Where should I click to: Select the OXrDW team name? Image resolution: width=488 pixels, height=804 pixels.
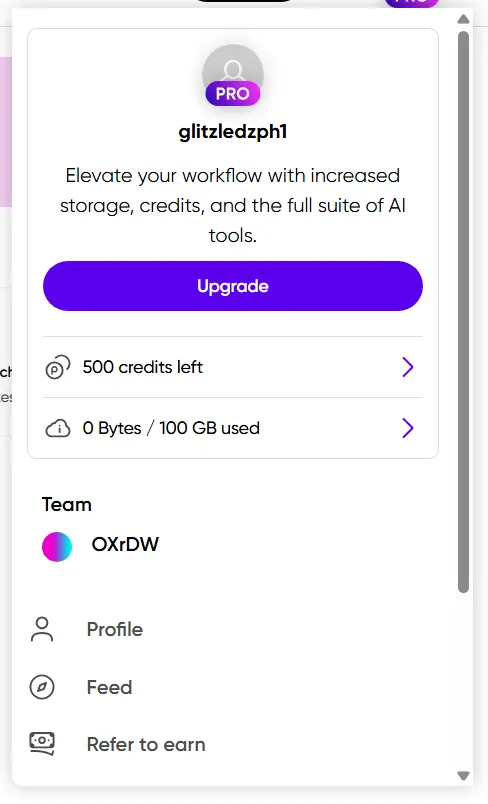(x=125, y=545)
